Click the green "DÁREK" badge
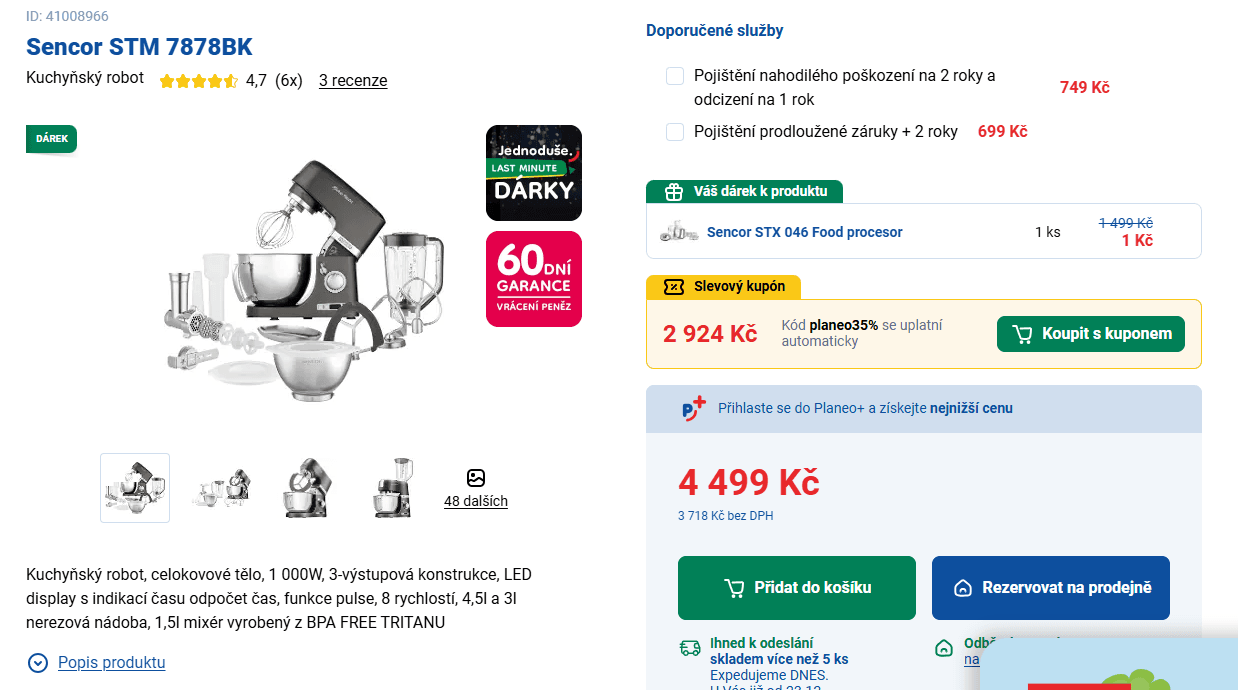 point(51,139)
